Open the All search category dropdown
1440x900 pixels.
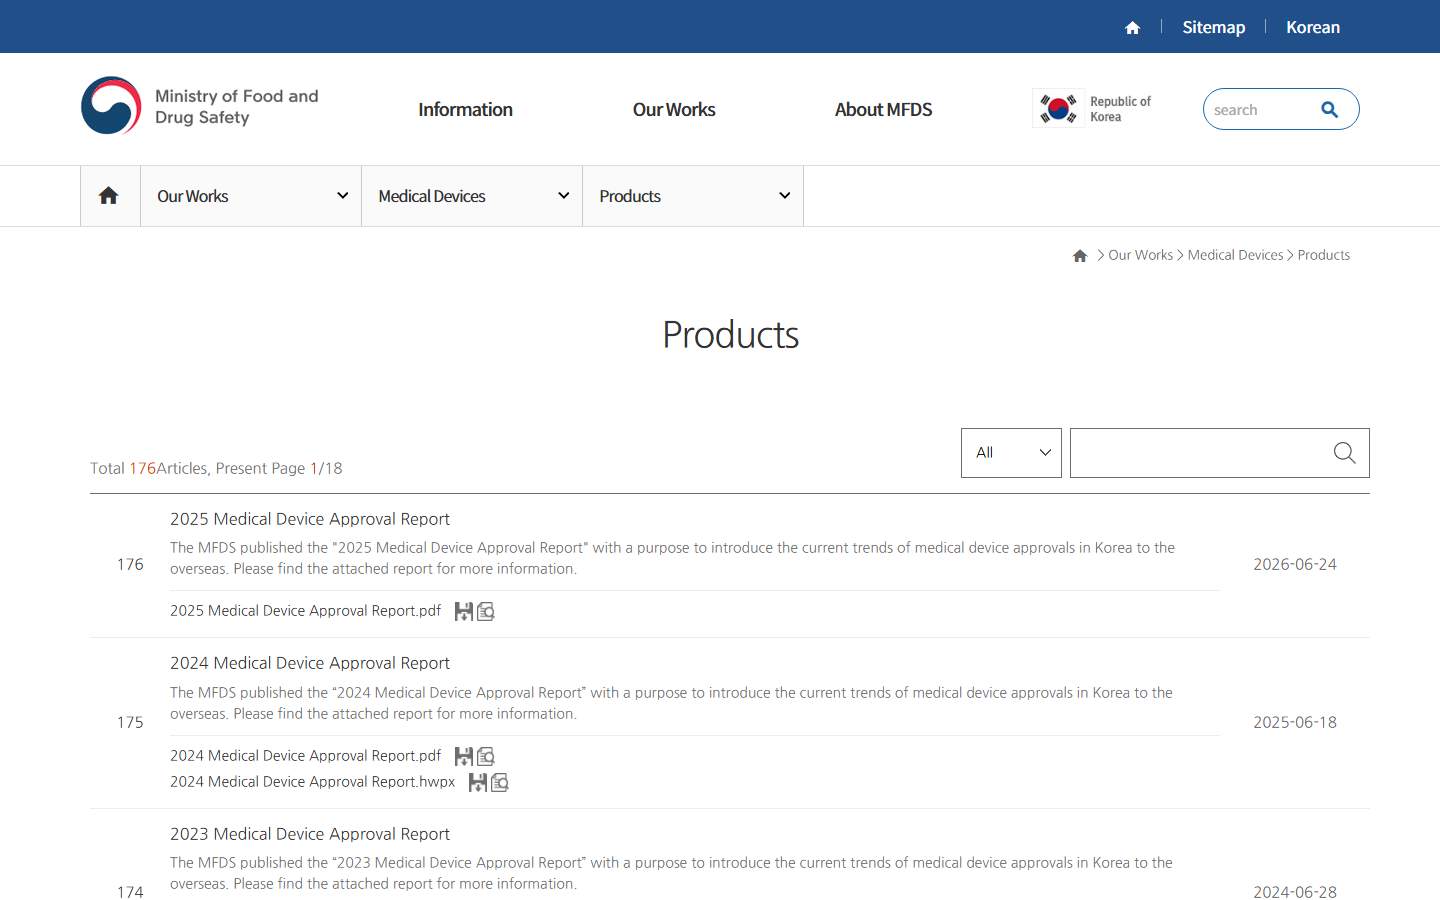pyautogui.click(x=1011, y=453)
